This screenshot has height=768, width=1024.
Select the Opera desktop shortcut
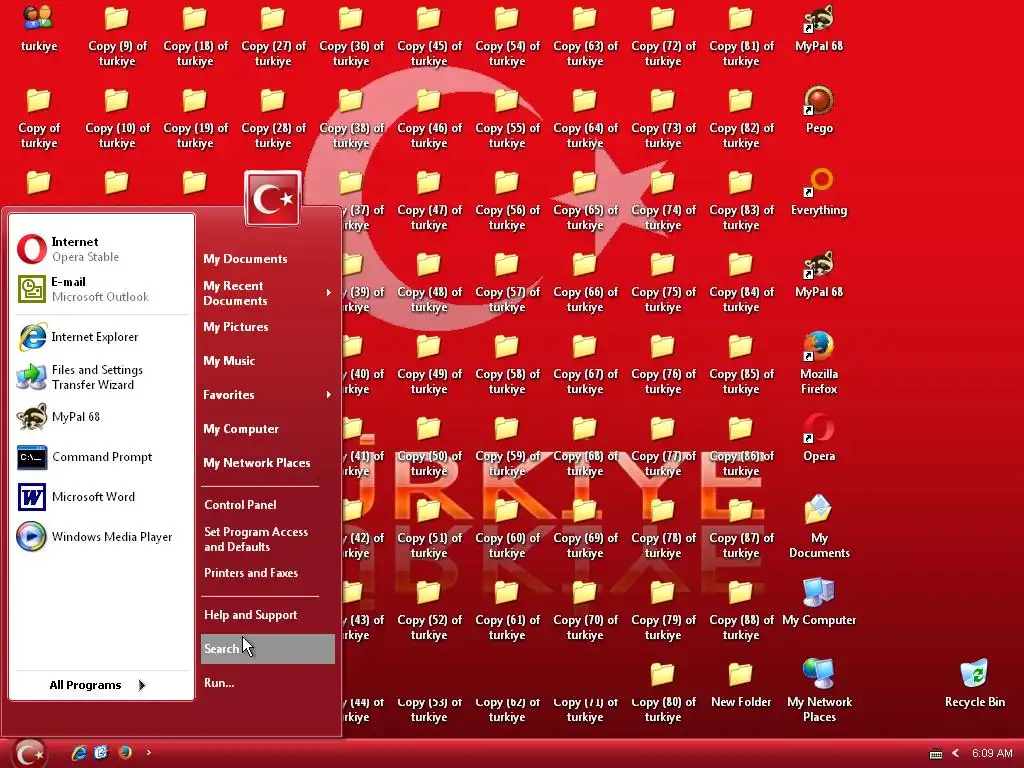(819, 438)
